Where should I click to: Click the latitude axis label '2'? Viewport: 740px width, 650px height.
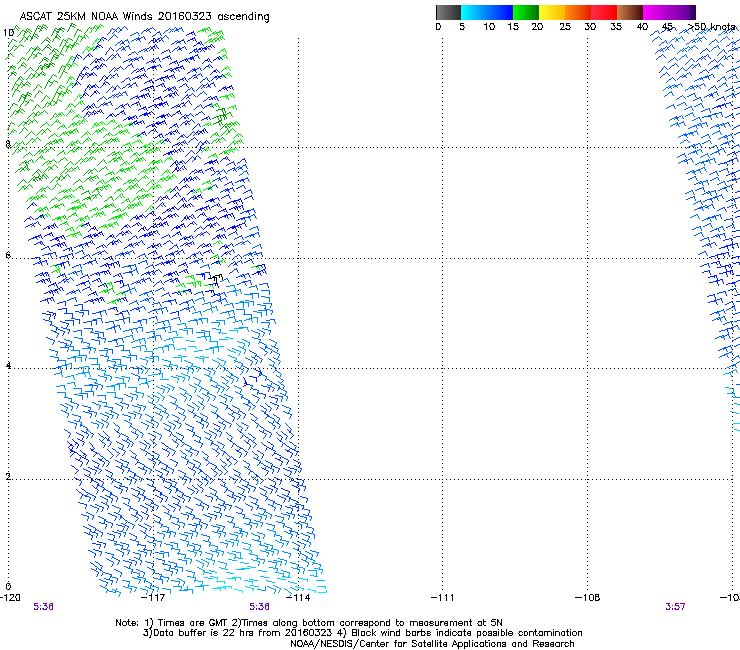point(8,476)
